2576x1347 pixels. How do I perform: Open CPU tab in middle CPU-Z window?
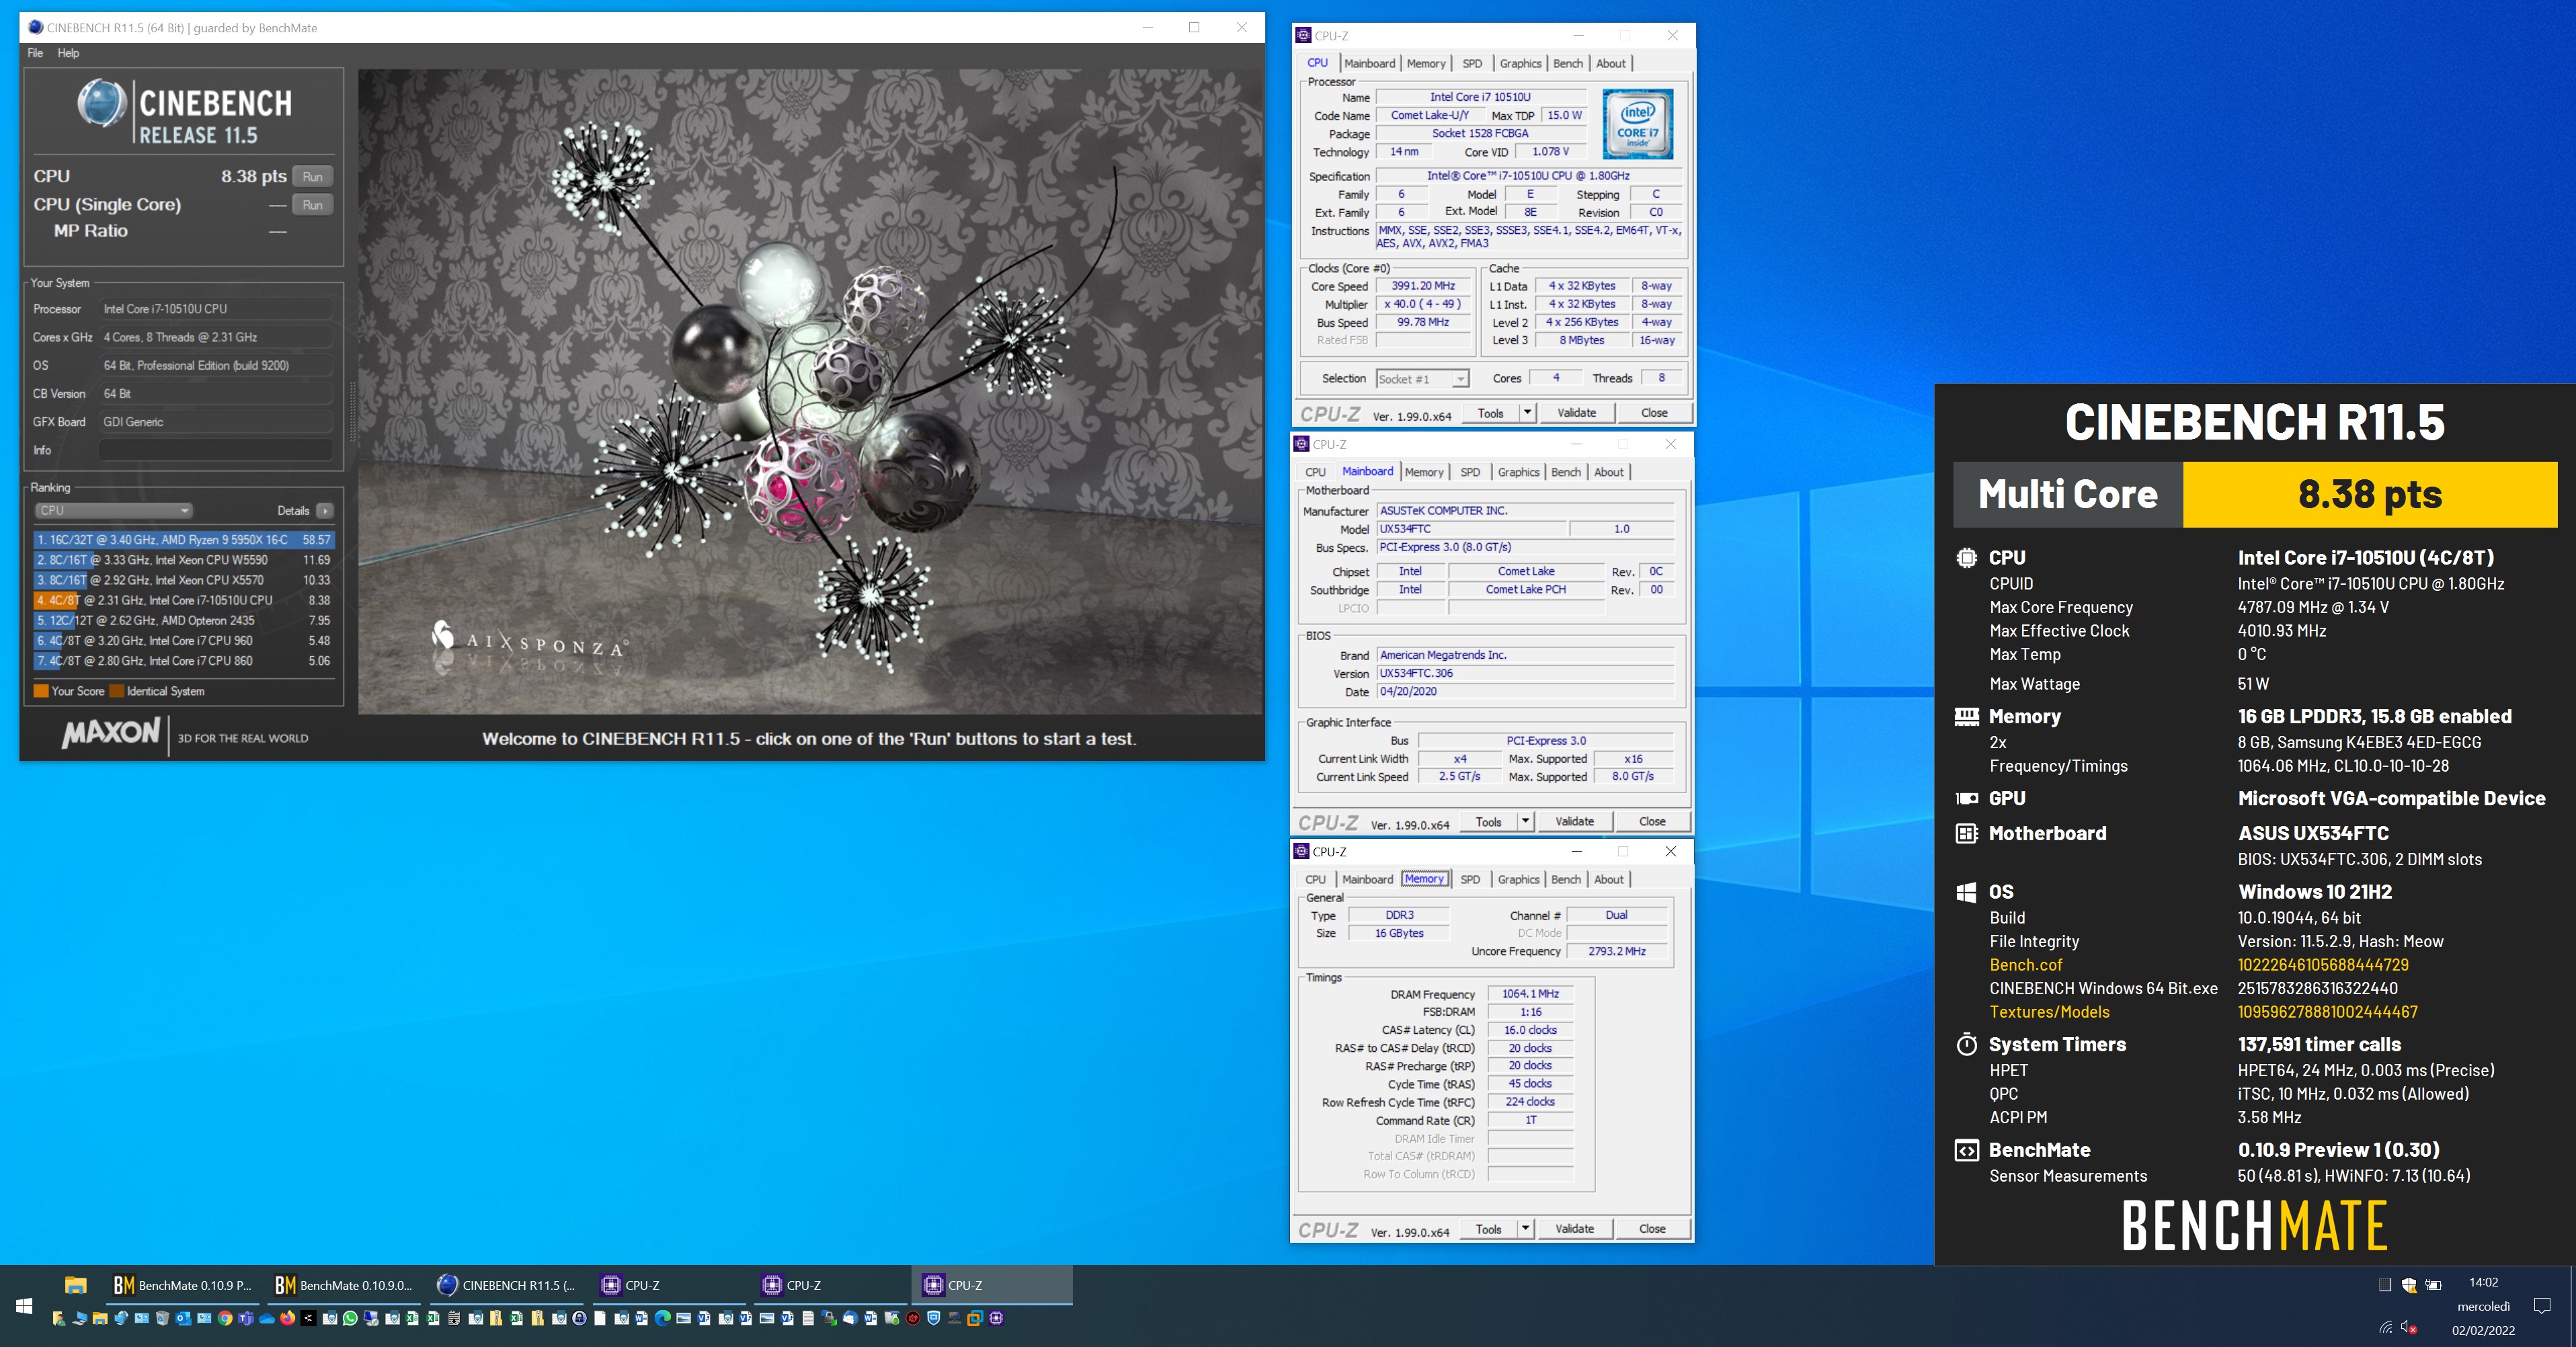1315,472
